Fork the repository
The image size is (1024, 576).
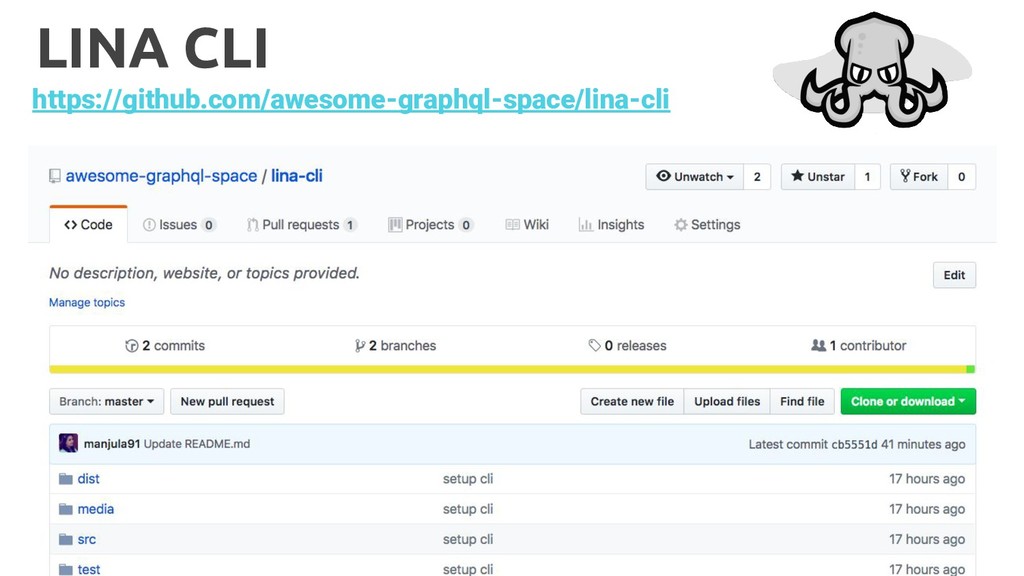tap(919, 177)
